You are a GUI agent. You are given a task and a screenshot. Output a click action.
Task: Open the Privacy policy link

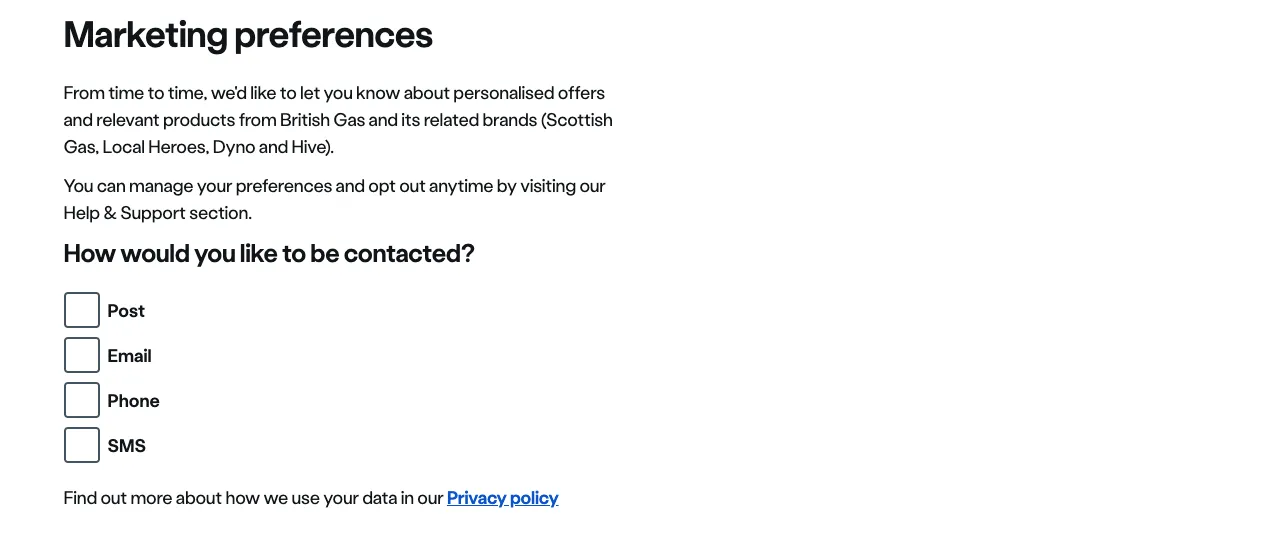point(502,498)
